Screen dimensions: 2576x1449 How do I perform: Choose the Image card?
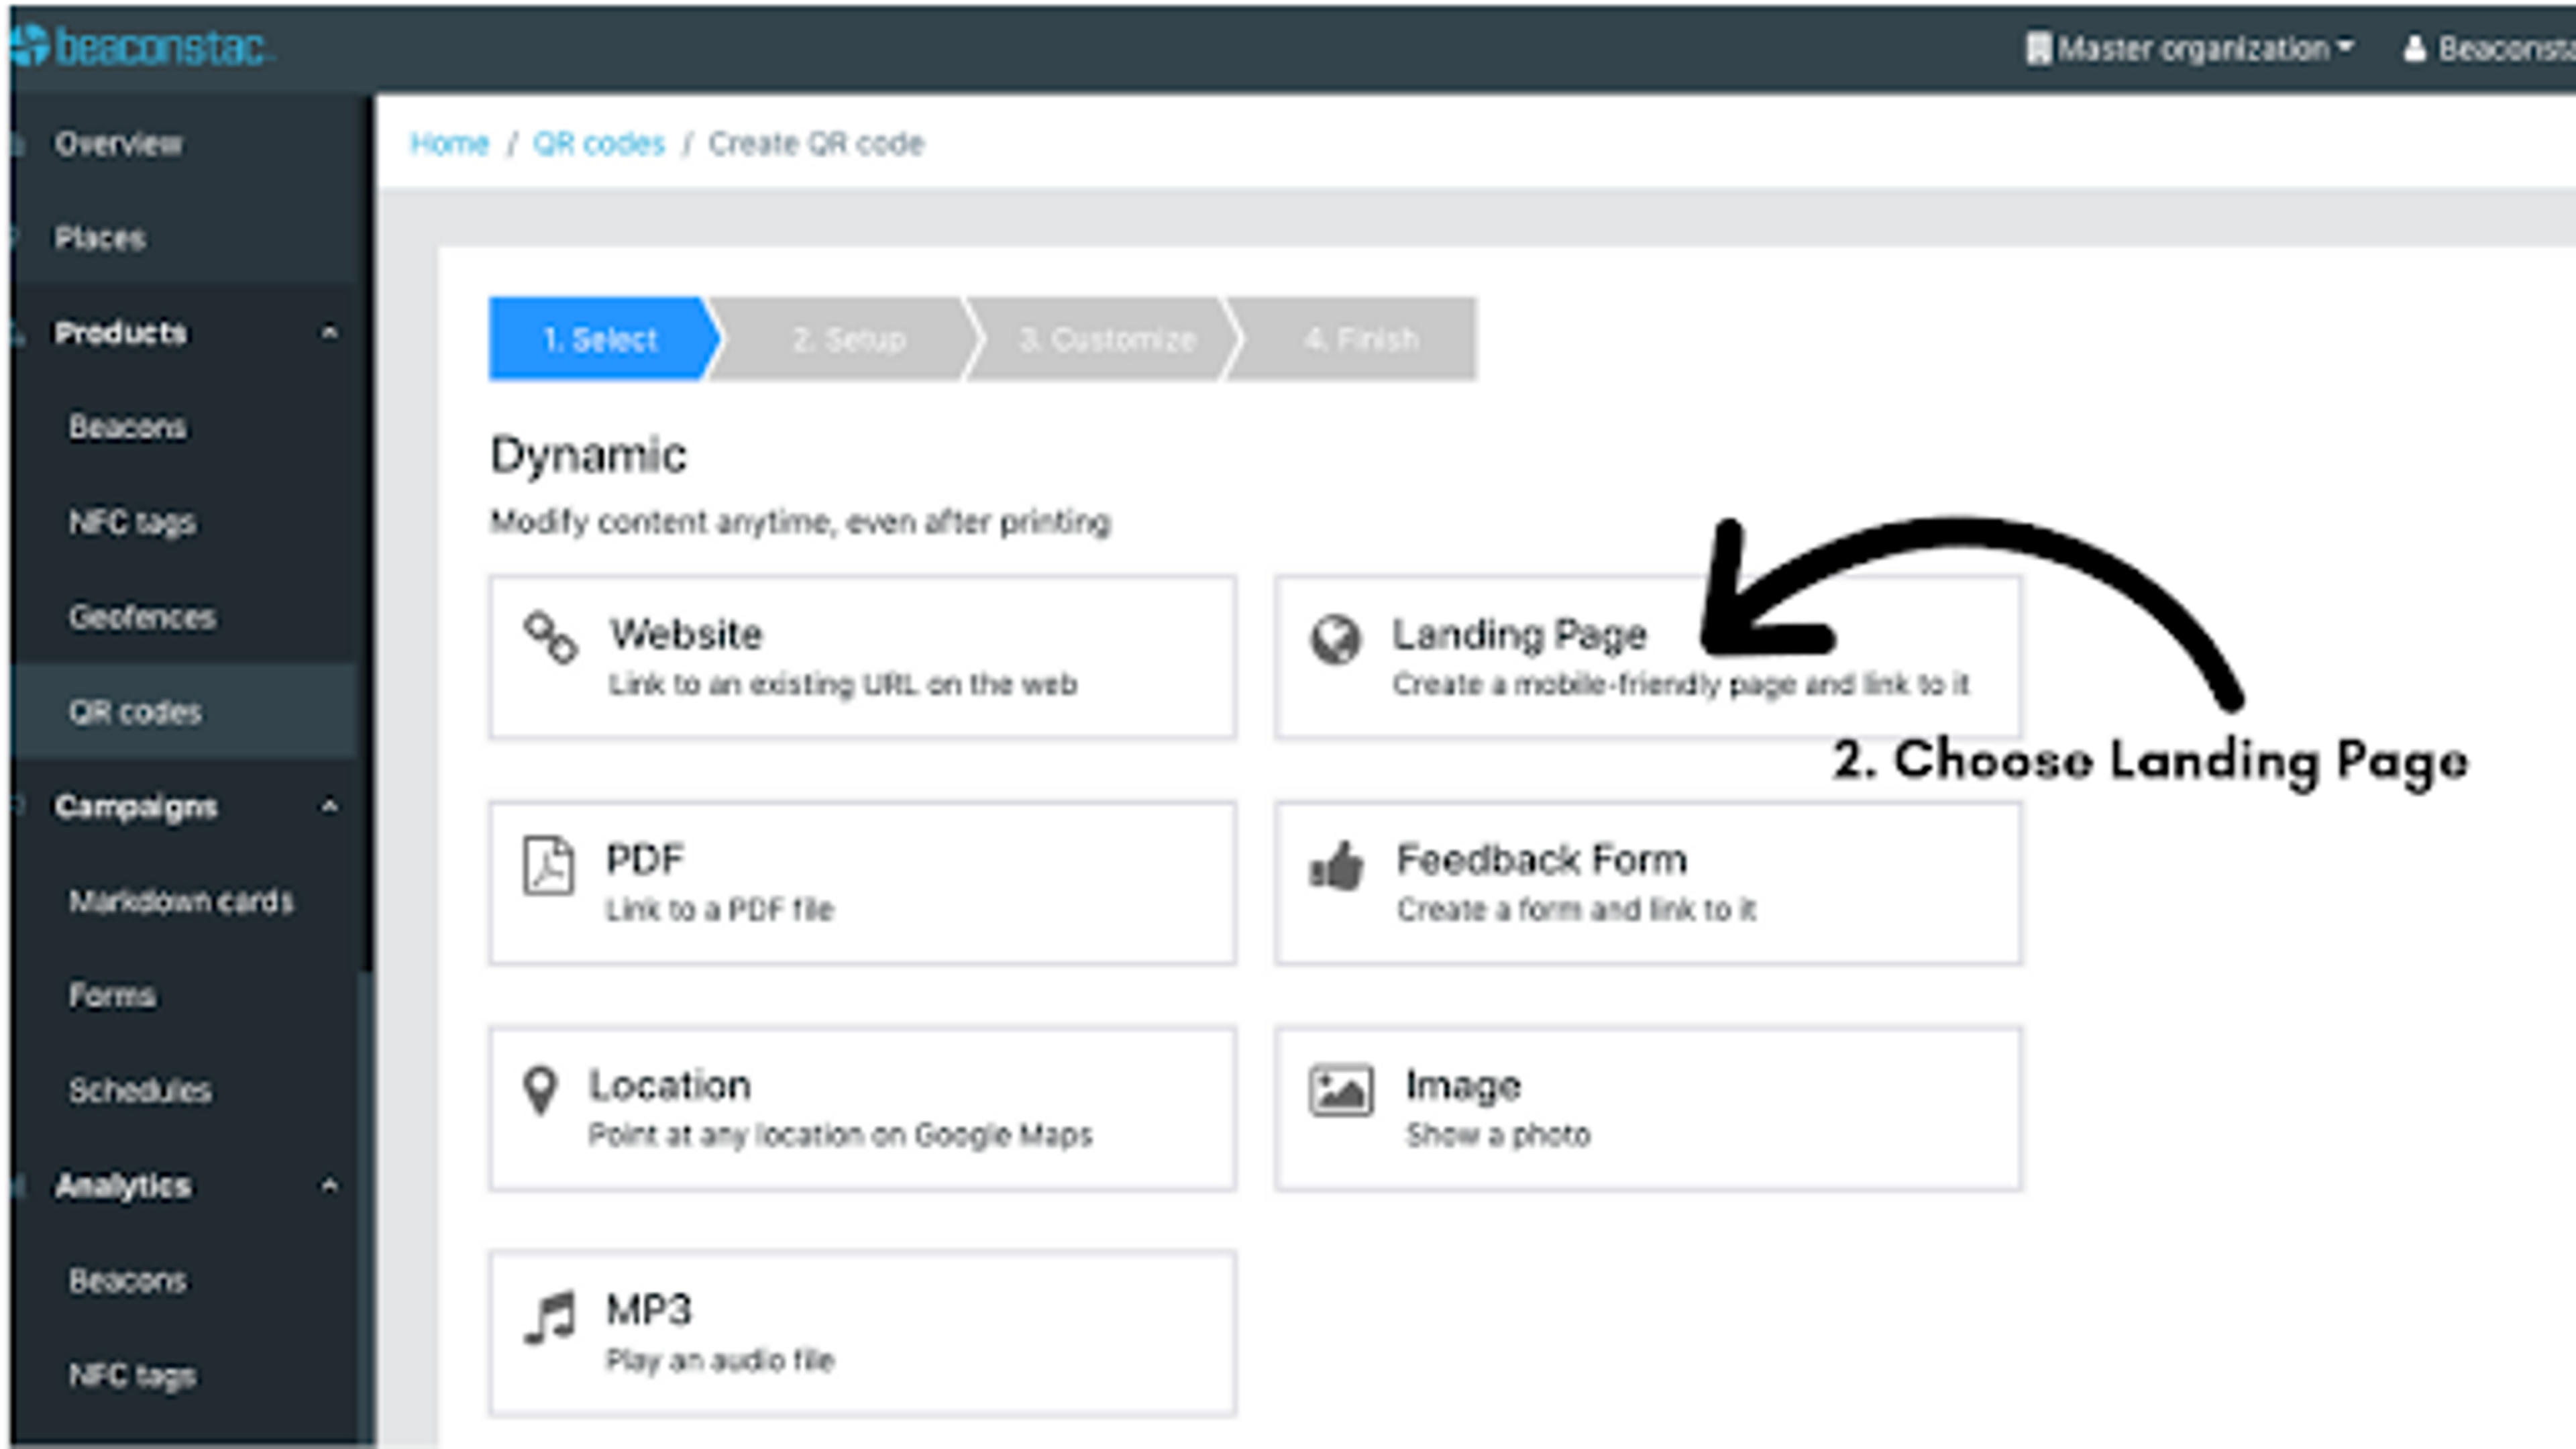tap(1648, 1109)
